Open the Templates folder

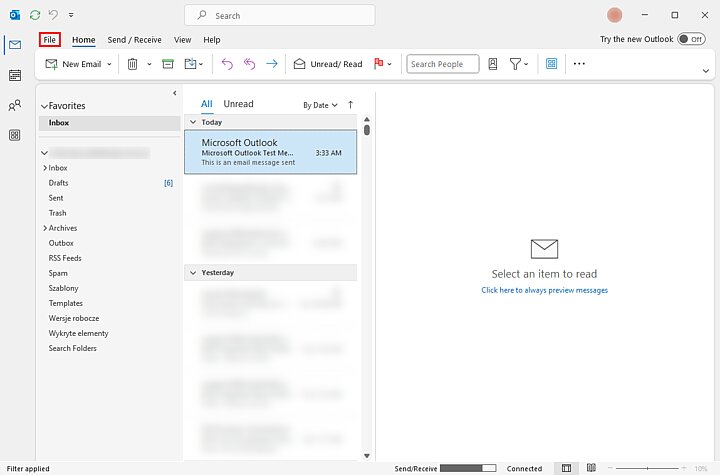tap(66, 303)
